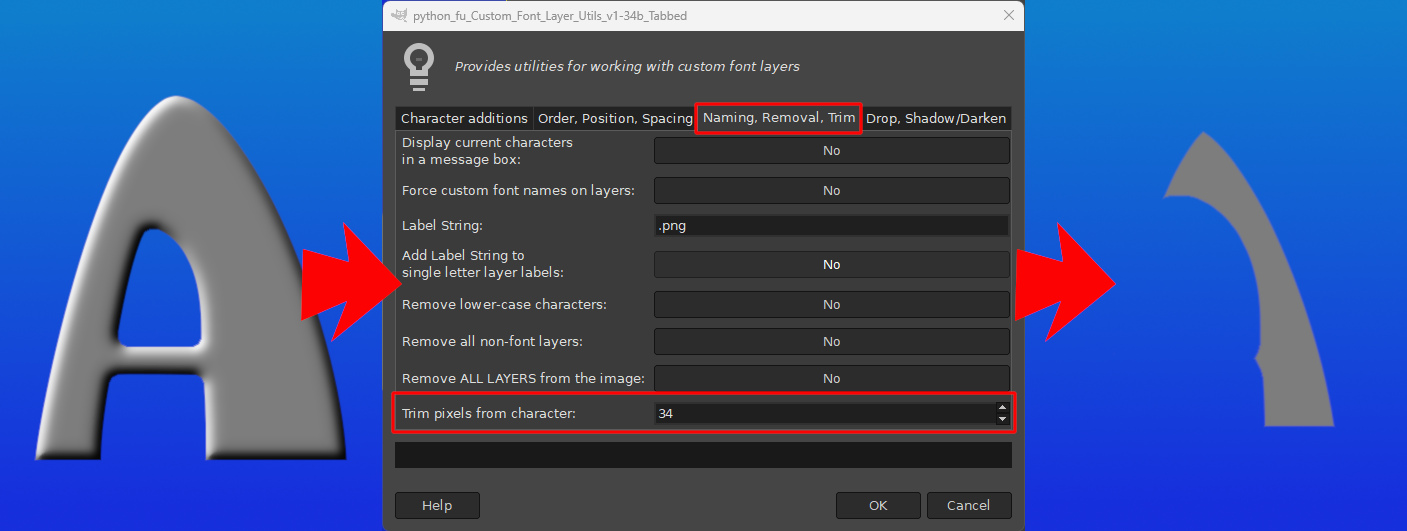Open the Order, Position, Spacing tab
This screenshot has width=1407, height=531.
615,118
